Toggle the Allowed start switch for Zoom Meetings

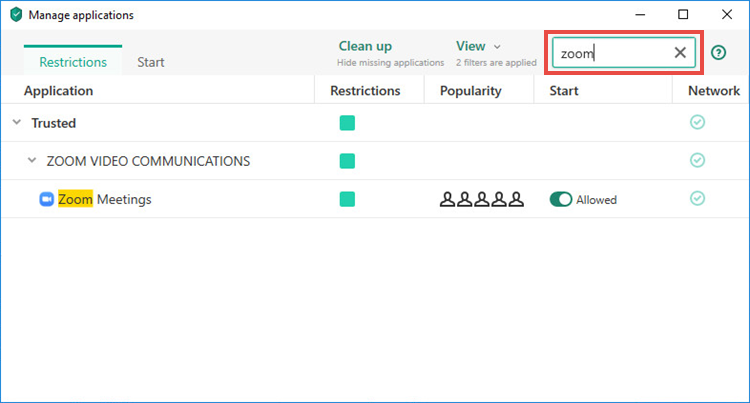[561, 199]
